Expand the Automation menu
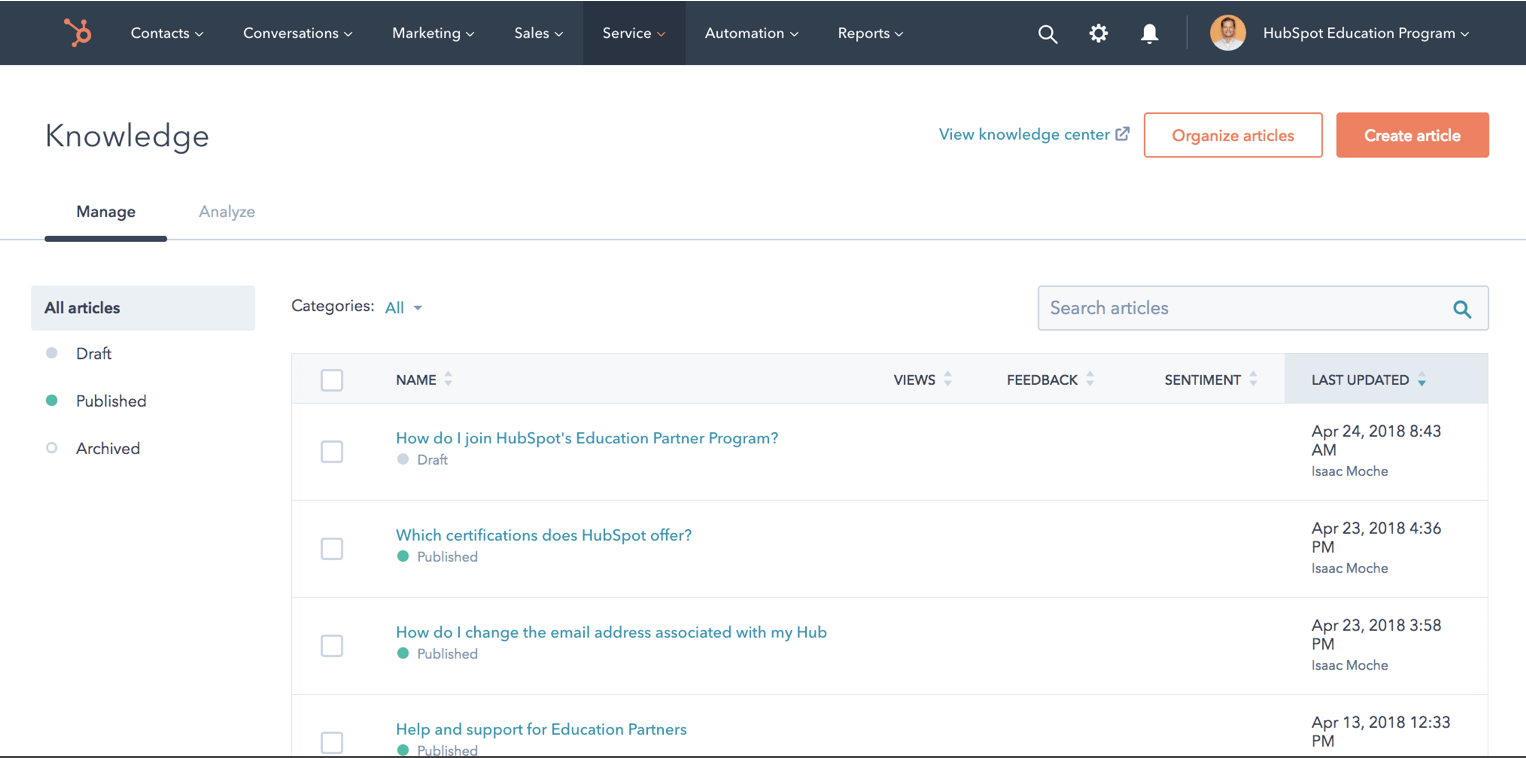This screenshot has height=758, width=1526. pyautogui.click(x=752, y=33)
